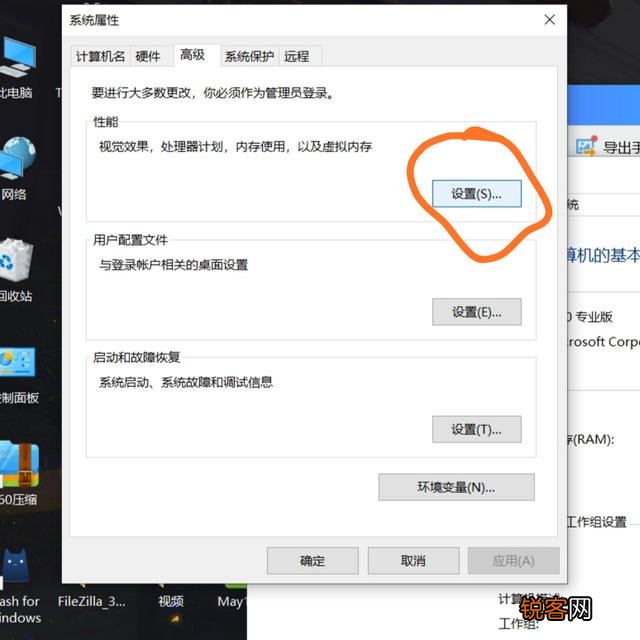Image resolution: width=640 pixels, height=640 pixels.
Task: Click export icon in background system window
Action: [587, 146]
